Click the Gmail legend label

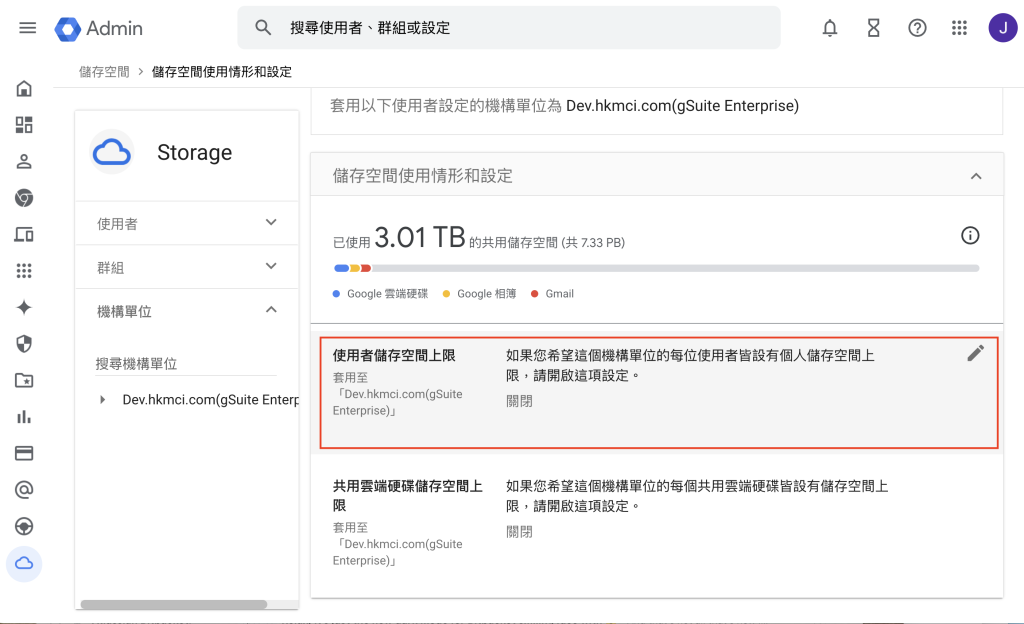click(x=560, y=294)
